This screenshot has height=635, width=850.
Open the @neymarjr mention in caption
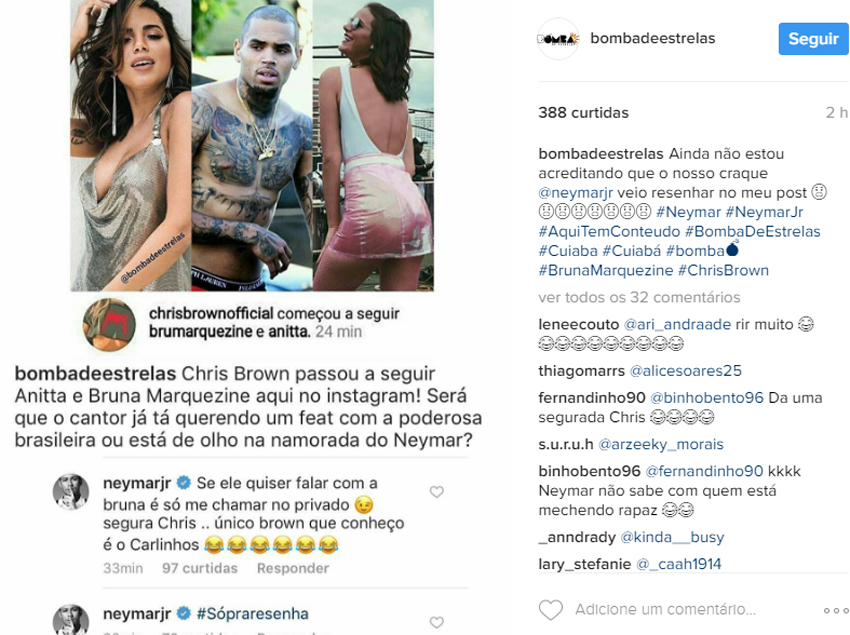coord(575,193)
